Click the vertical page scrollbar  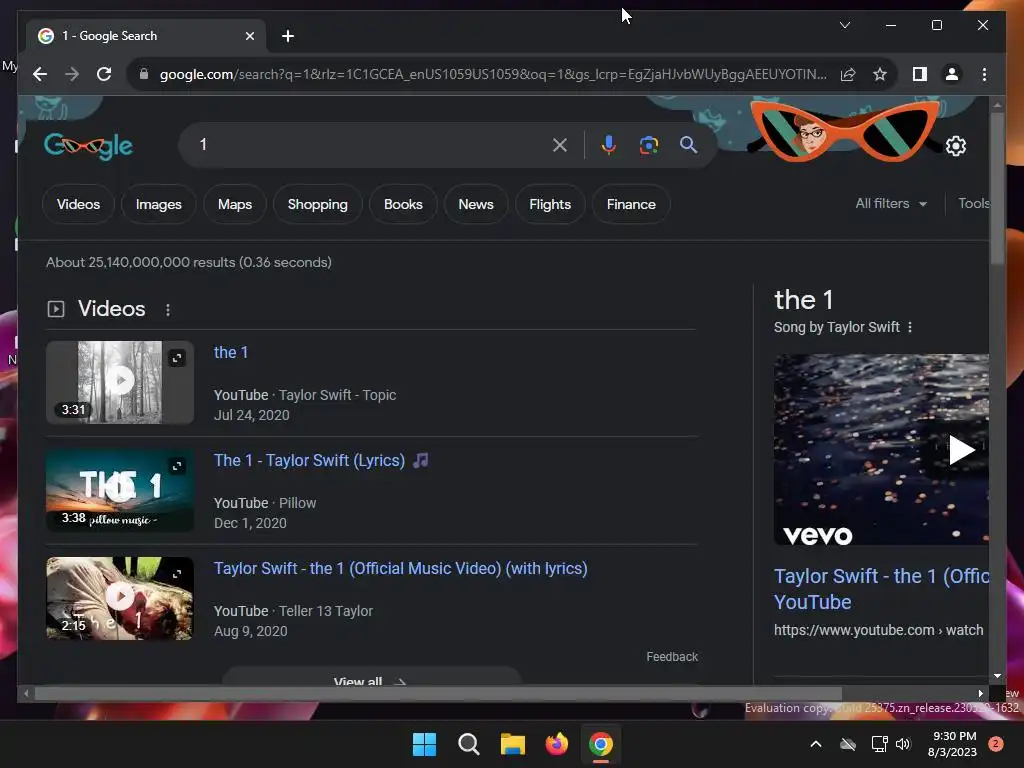pos(997,188)
